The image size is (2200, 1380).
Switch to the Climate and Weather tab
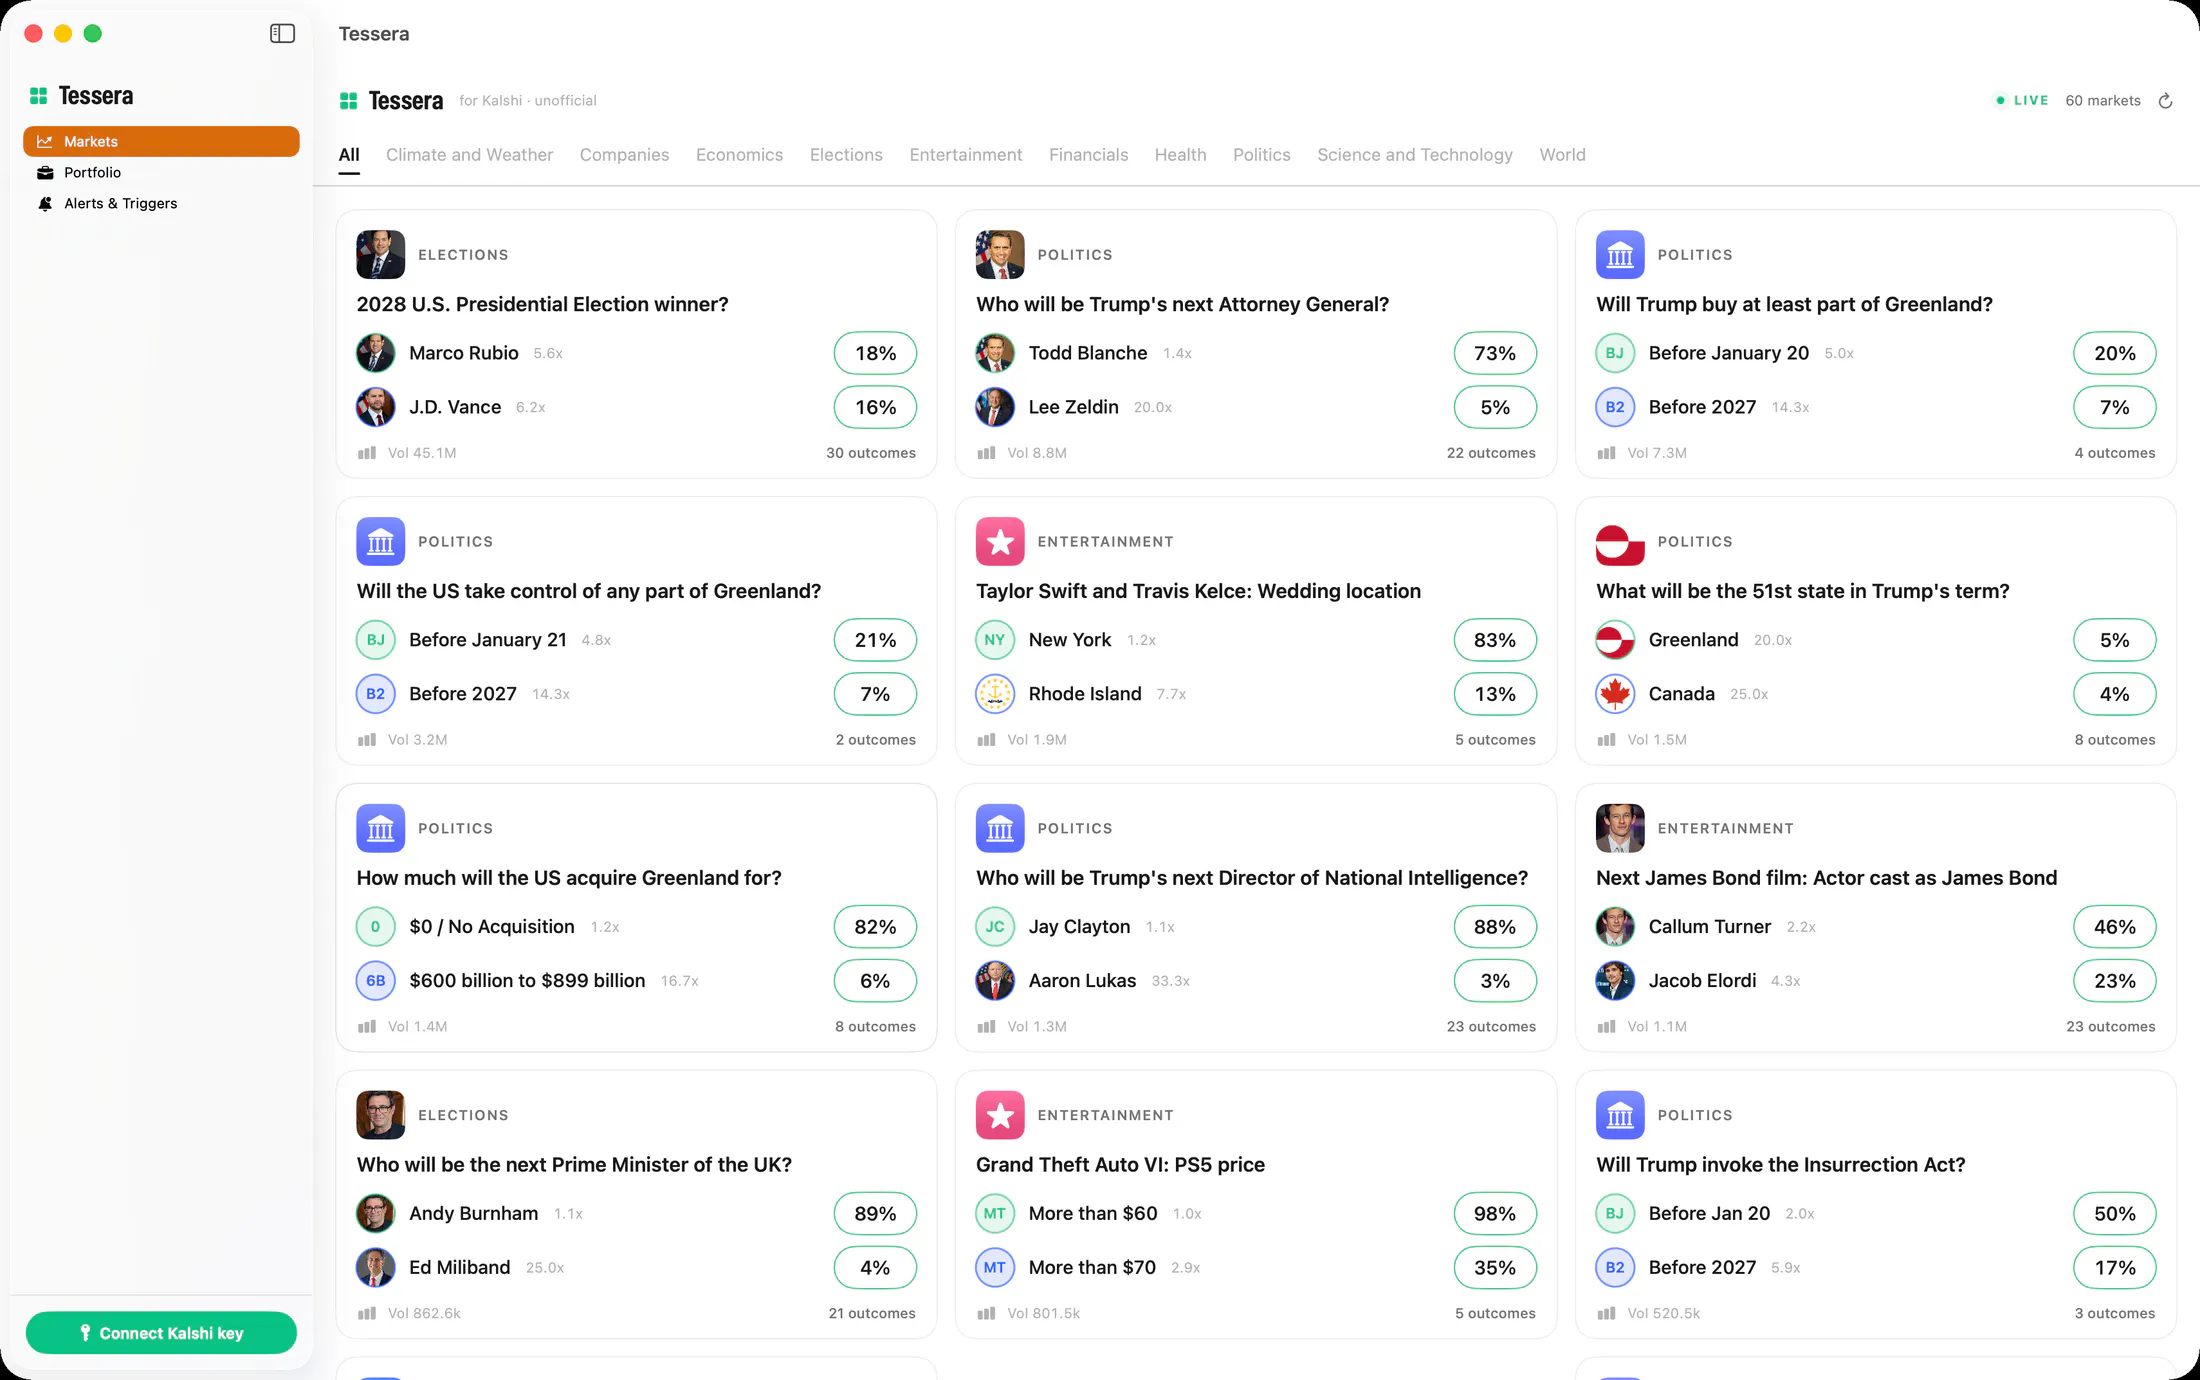469,155
